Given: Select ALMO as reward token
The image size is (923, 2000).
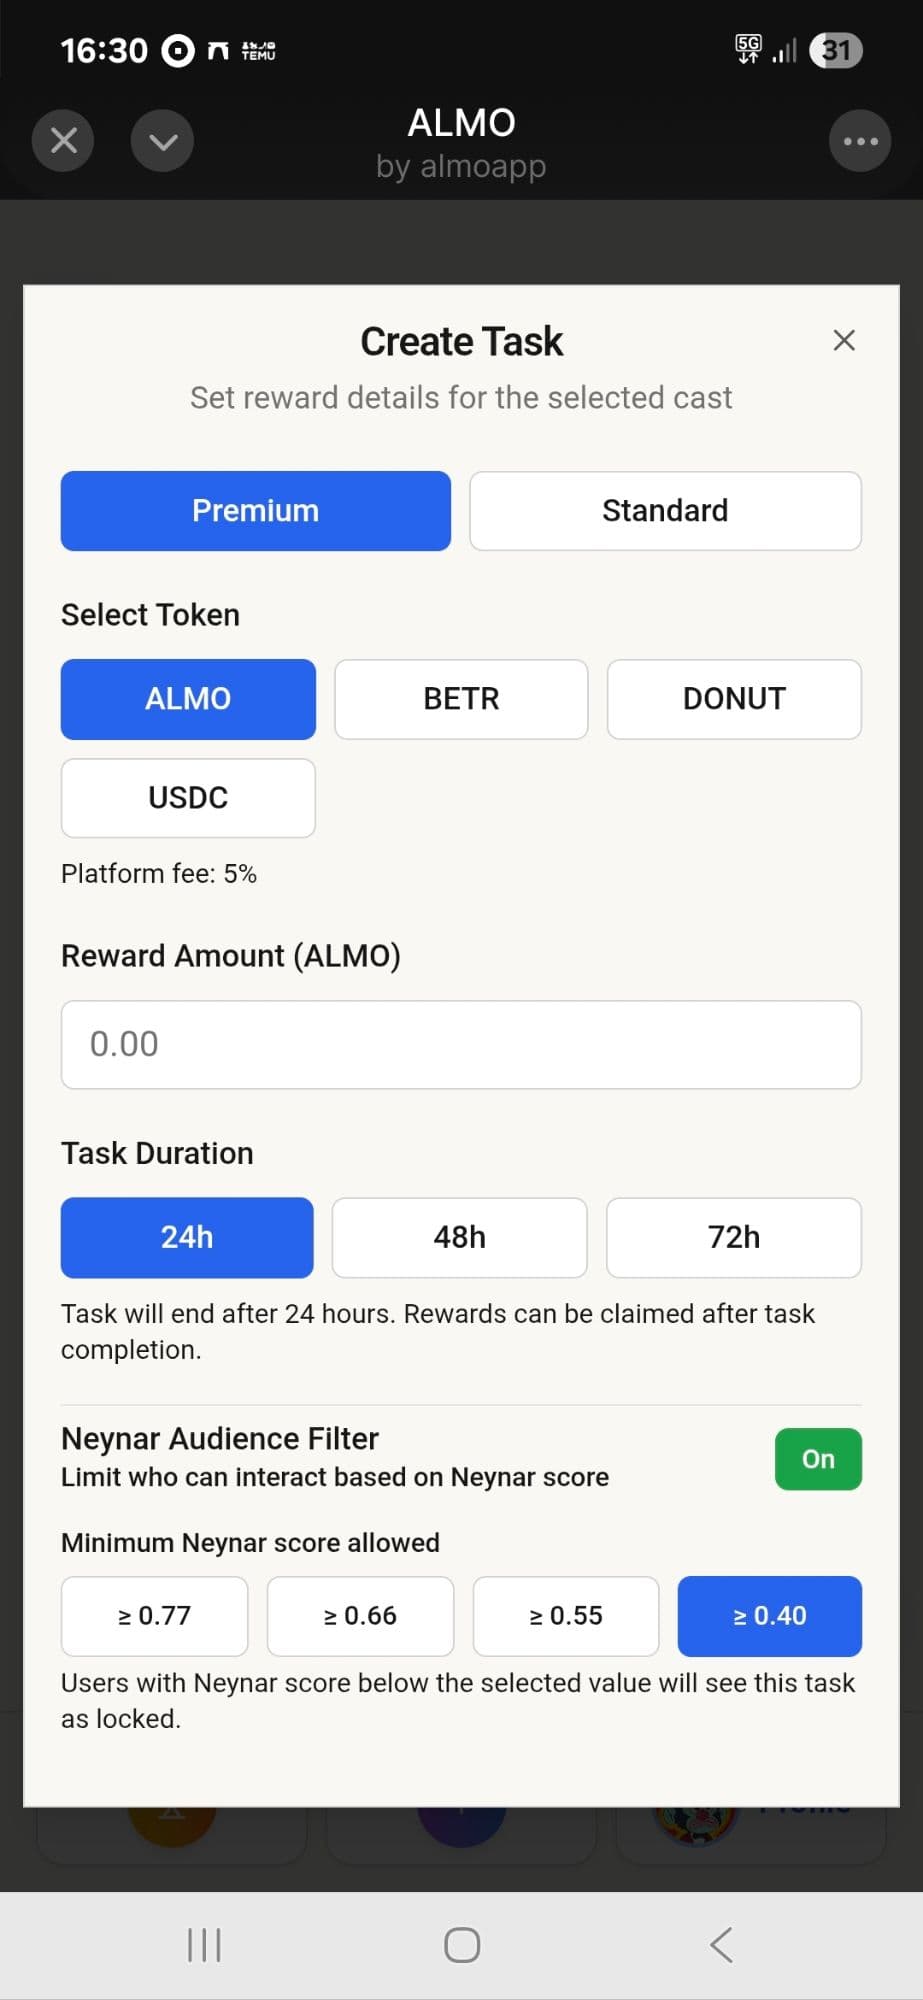Looking at the screenshot, I should click(x=188, y=699).
